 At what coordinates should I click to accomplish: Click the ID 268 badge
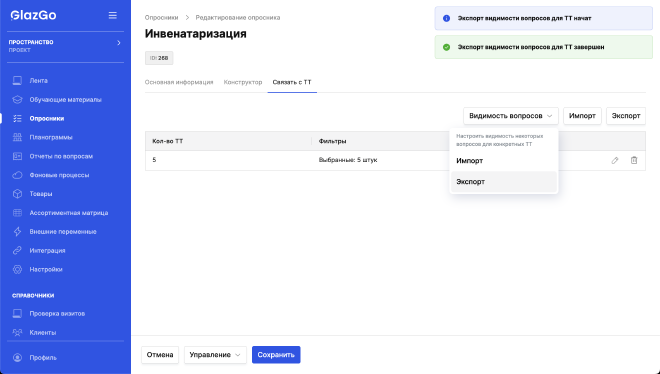point(159,58)
